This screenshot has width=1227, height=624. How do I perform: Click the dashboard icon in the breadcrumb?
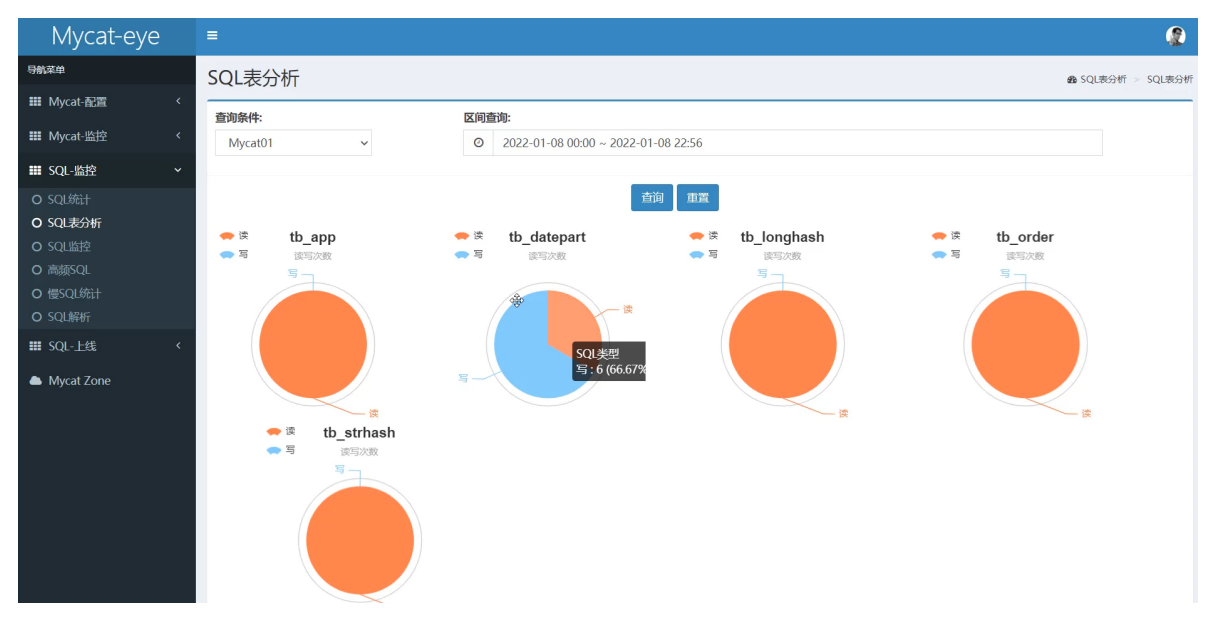point(1072,79)
